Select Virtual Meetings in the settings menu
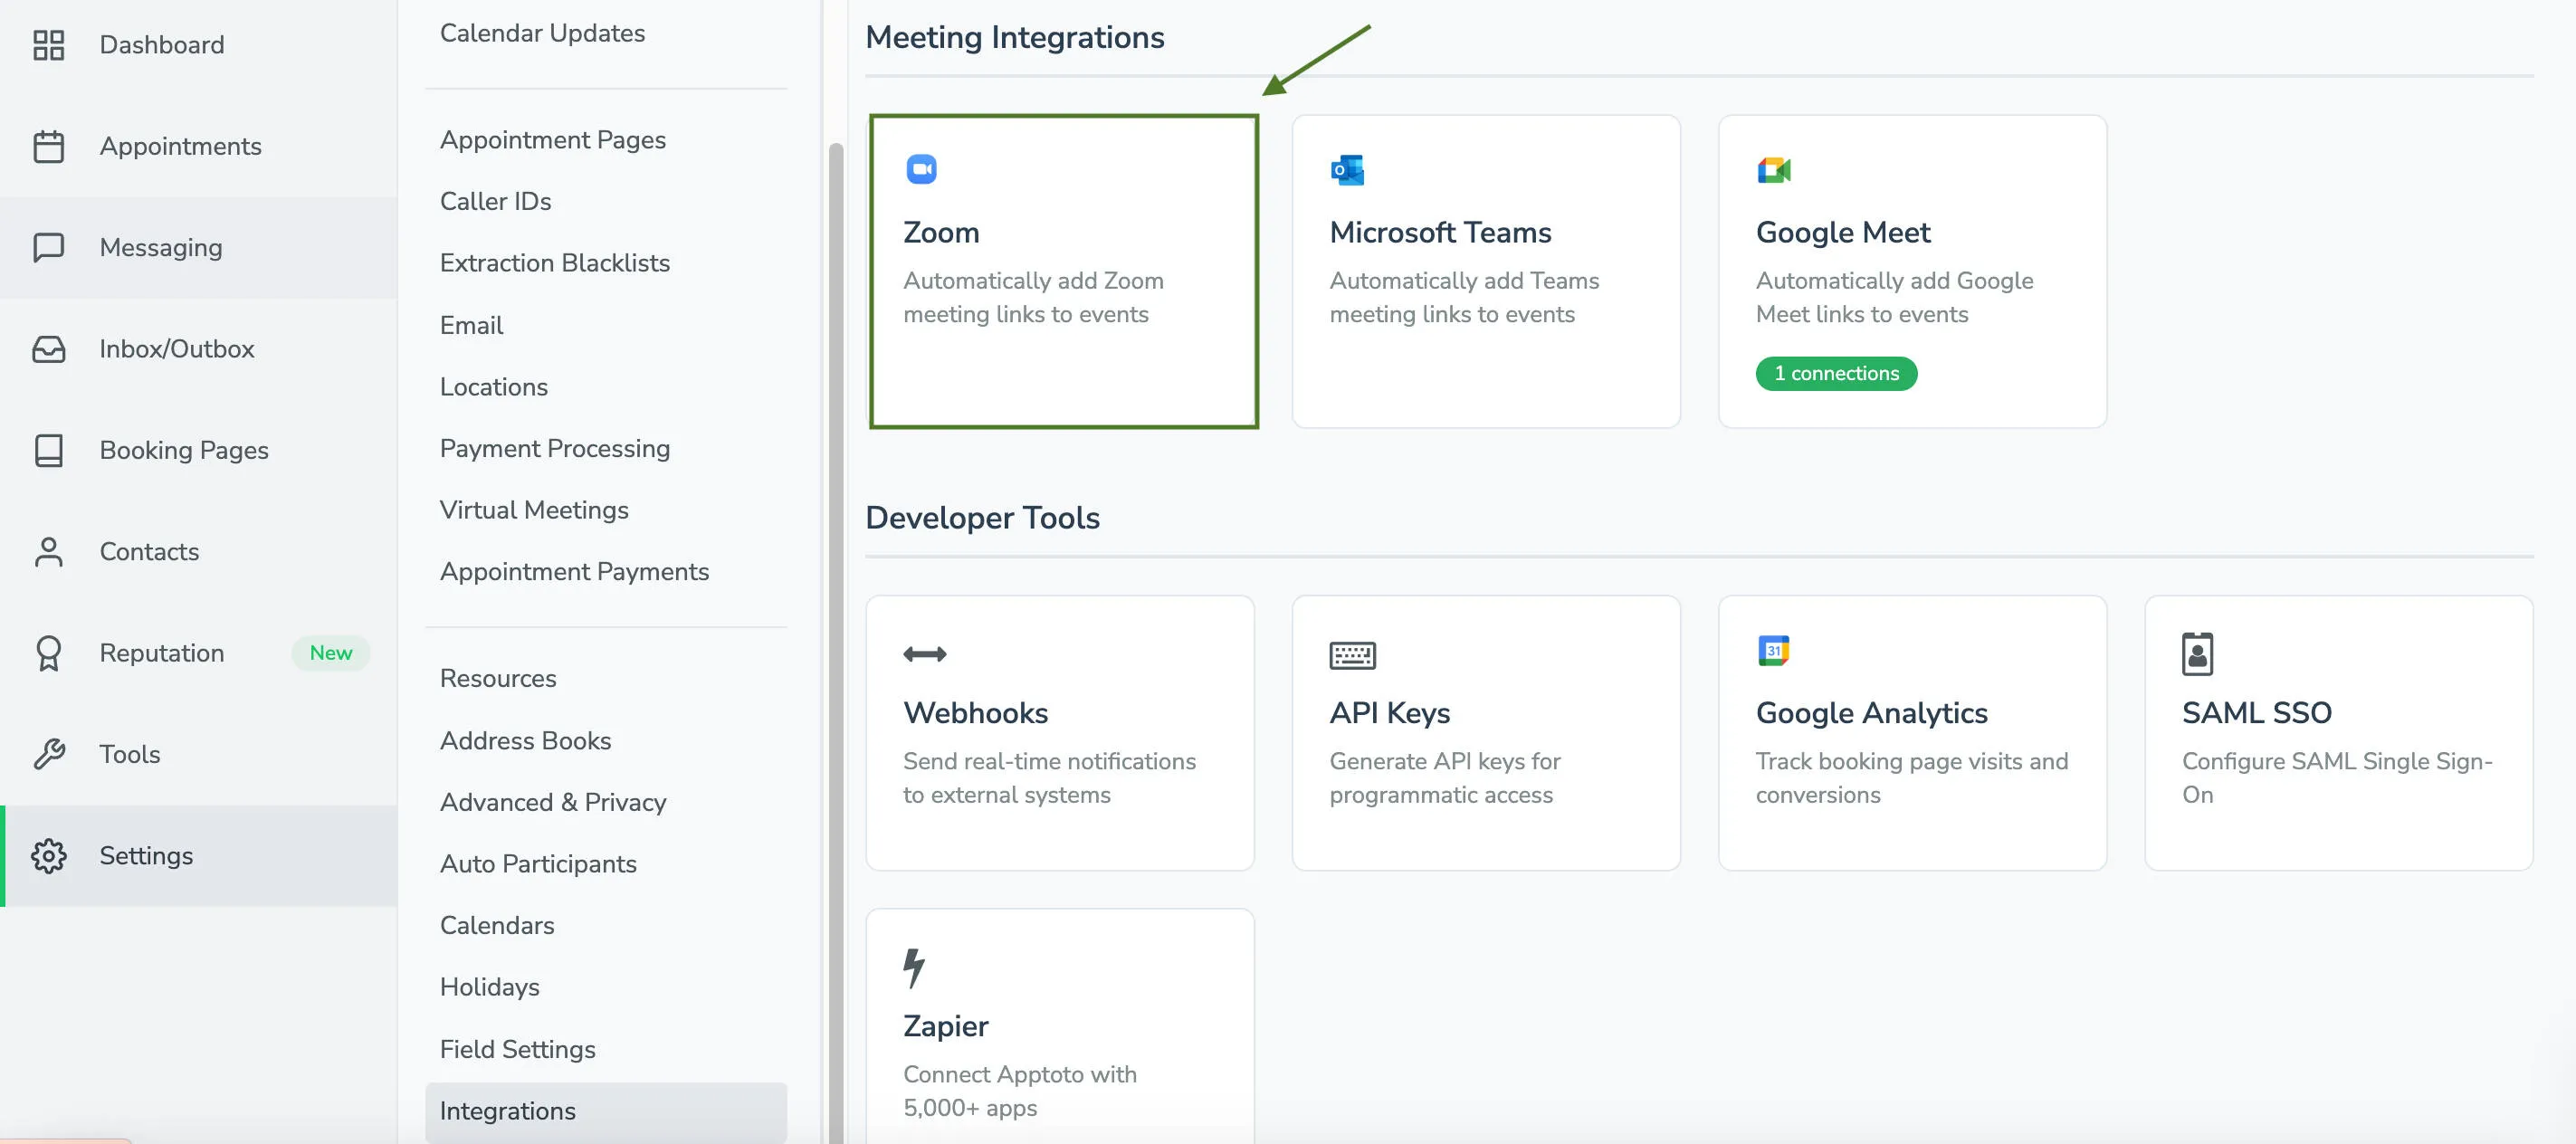Viewport: 2576px width, 1144px height. tap(534, 510)
